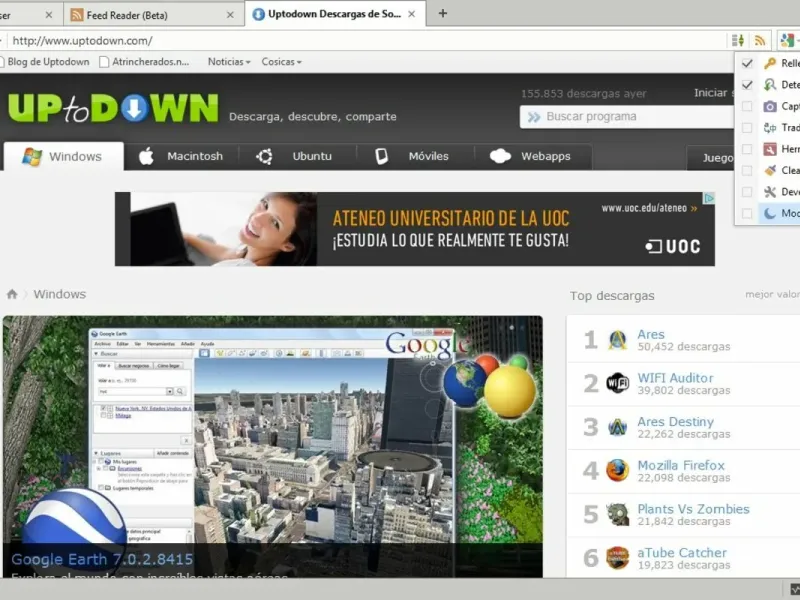Image resolution: width=800 pixels, height=600 pixels.
Task: Click the Ares app icon
Action: [x=617, y=340]
